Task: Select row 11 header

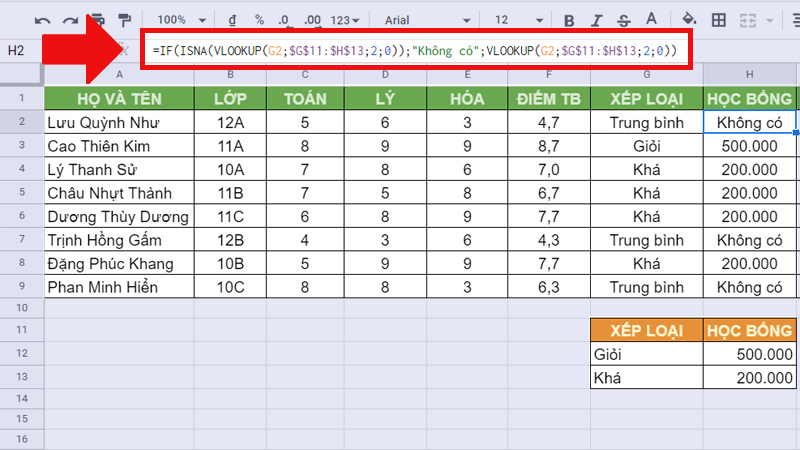Action: 20,331
